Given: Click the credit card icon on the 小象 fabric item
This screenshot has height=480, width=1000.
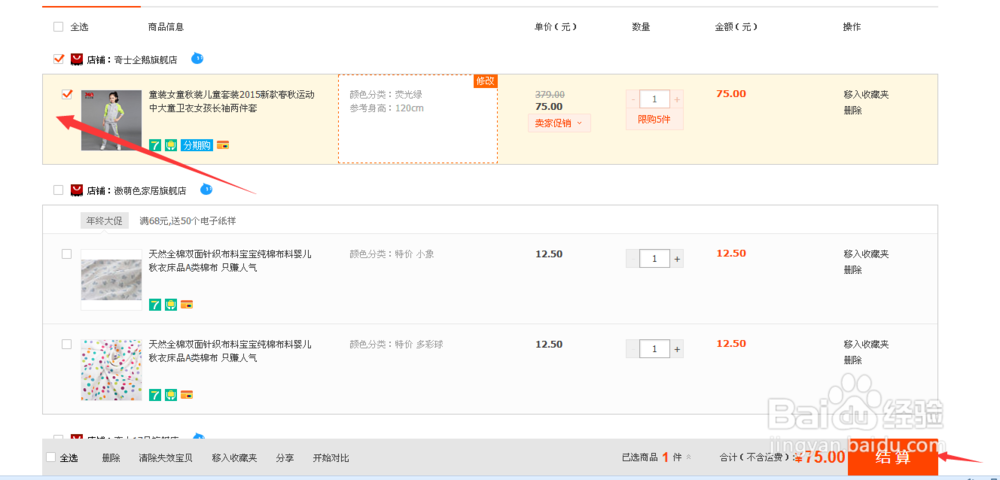Looking at the screenshot, I should [186, 304].
